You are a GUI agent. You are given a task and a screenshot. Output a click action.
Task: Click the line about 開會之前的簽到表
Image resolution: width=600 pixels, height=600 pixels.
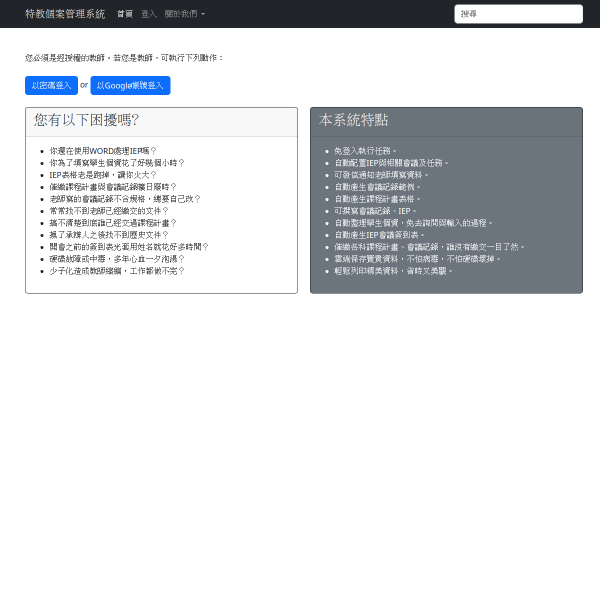pyautogui.click(x=129, y=247)
